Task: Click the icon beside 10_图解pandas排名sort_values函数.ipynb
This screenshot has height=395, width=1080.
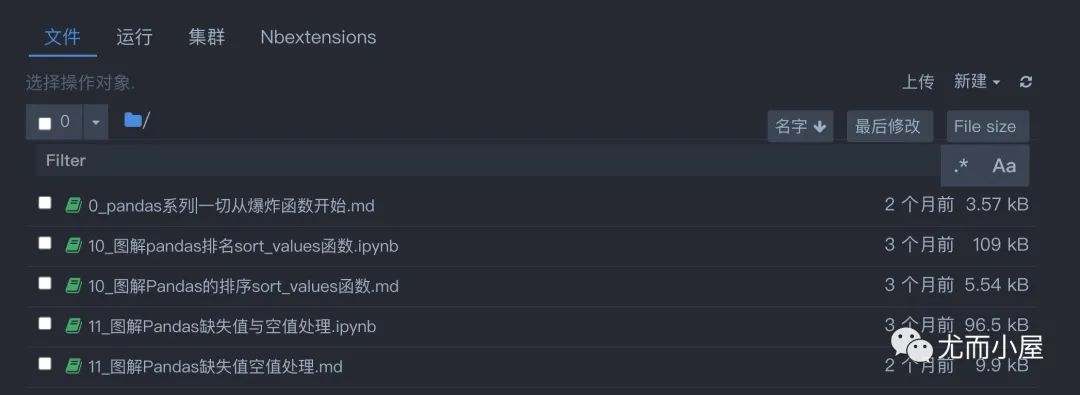Action: point(73,245)
